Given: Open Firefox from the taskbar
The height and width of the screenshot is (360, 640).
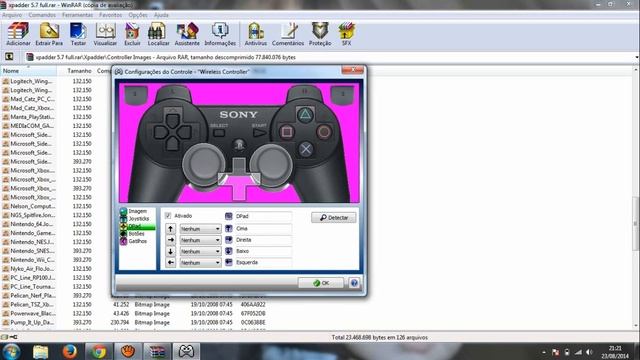Looking at the screenshot, I should (70, 351).
